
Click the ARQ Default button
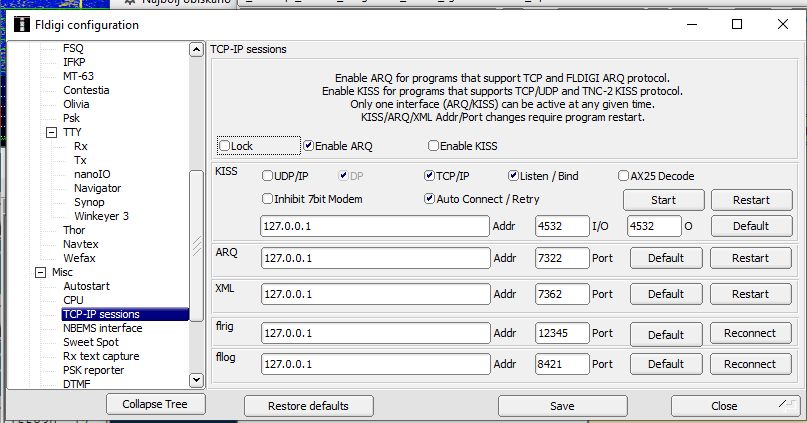click(x=666, y=258)
